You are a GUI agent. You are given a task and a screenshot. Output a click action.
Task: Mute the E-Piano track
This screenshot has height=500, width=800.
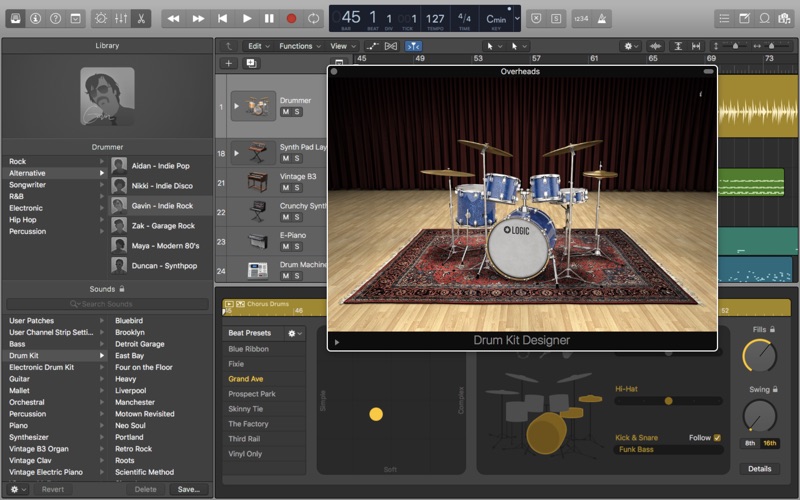[x=286, y=246]
